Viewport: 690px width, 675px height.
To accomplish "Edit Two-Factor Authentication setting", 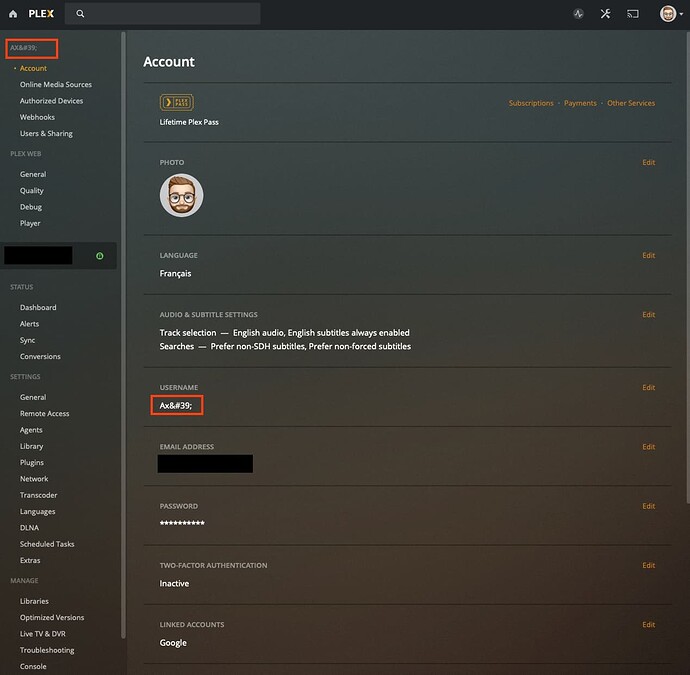I will coord(648,565).
